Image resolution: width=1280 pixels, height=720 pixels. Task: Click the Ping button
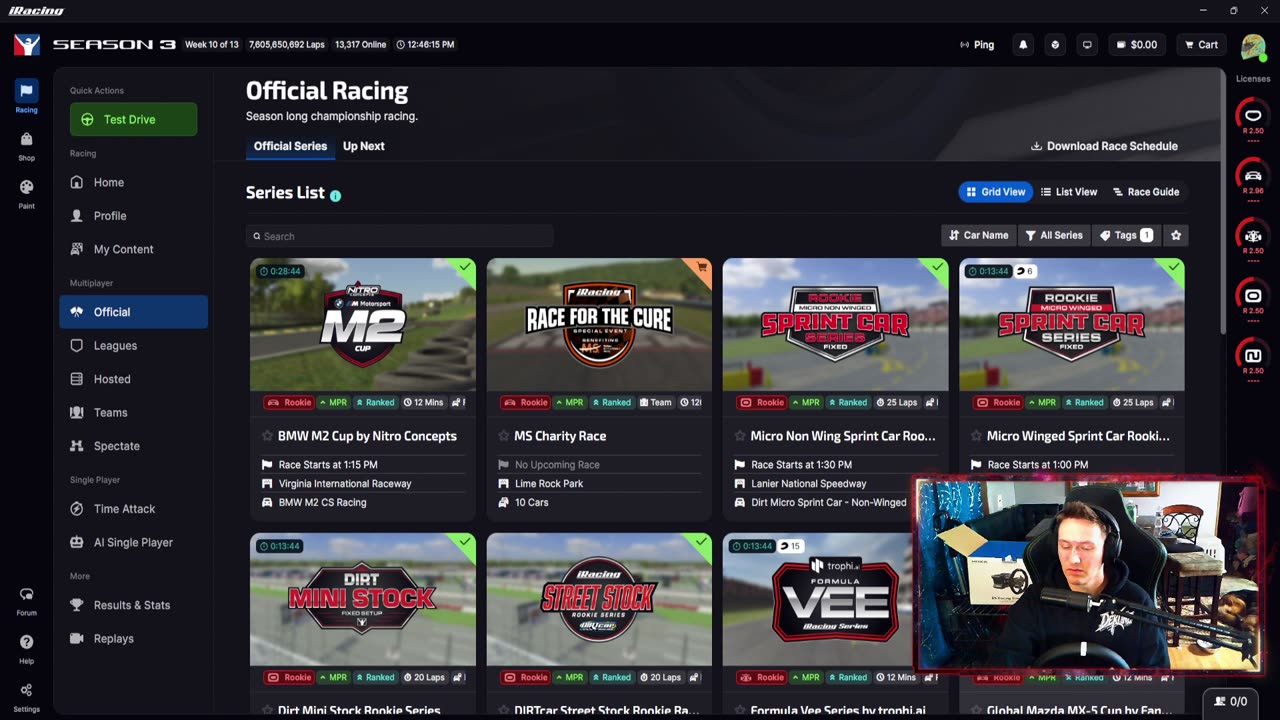977,45
